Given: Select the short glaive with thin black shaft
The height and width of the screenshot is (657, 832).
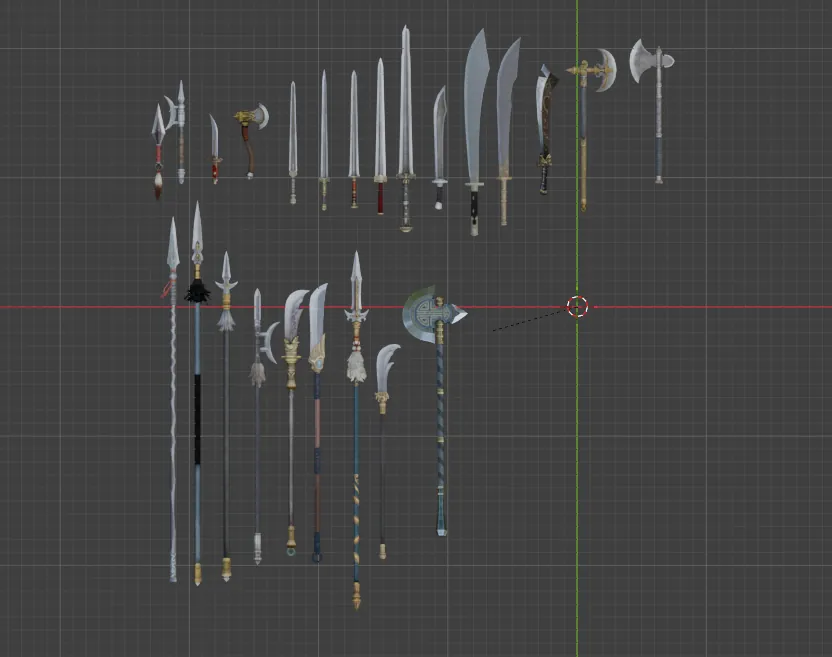Looking at the screenshot, I should (x=383, y=450).
